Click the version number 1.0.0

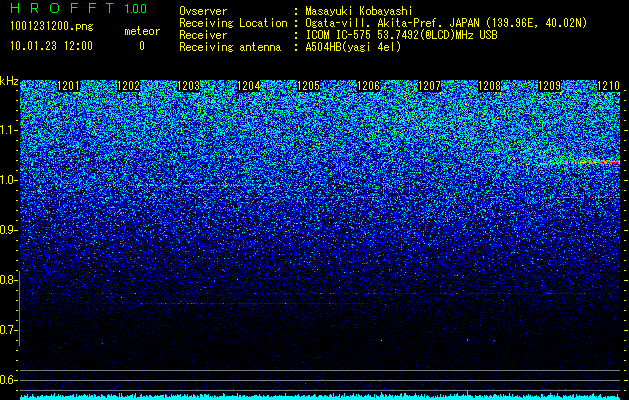(x=136, y=8)
